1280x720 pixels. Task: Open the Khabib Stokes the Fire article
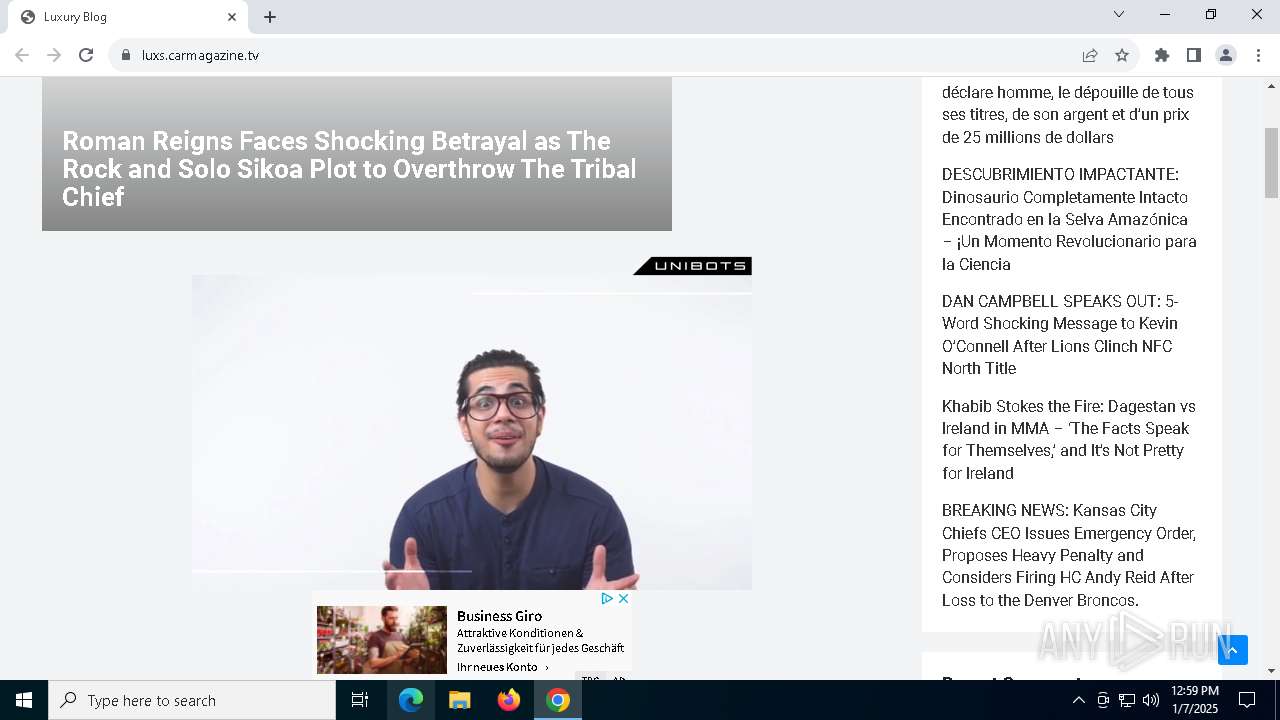(1068, 440)
